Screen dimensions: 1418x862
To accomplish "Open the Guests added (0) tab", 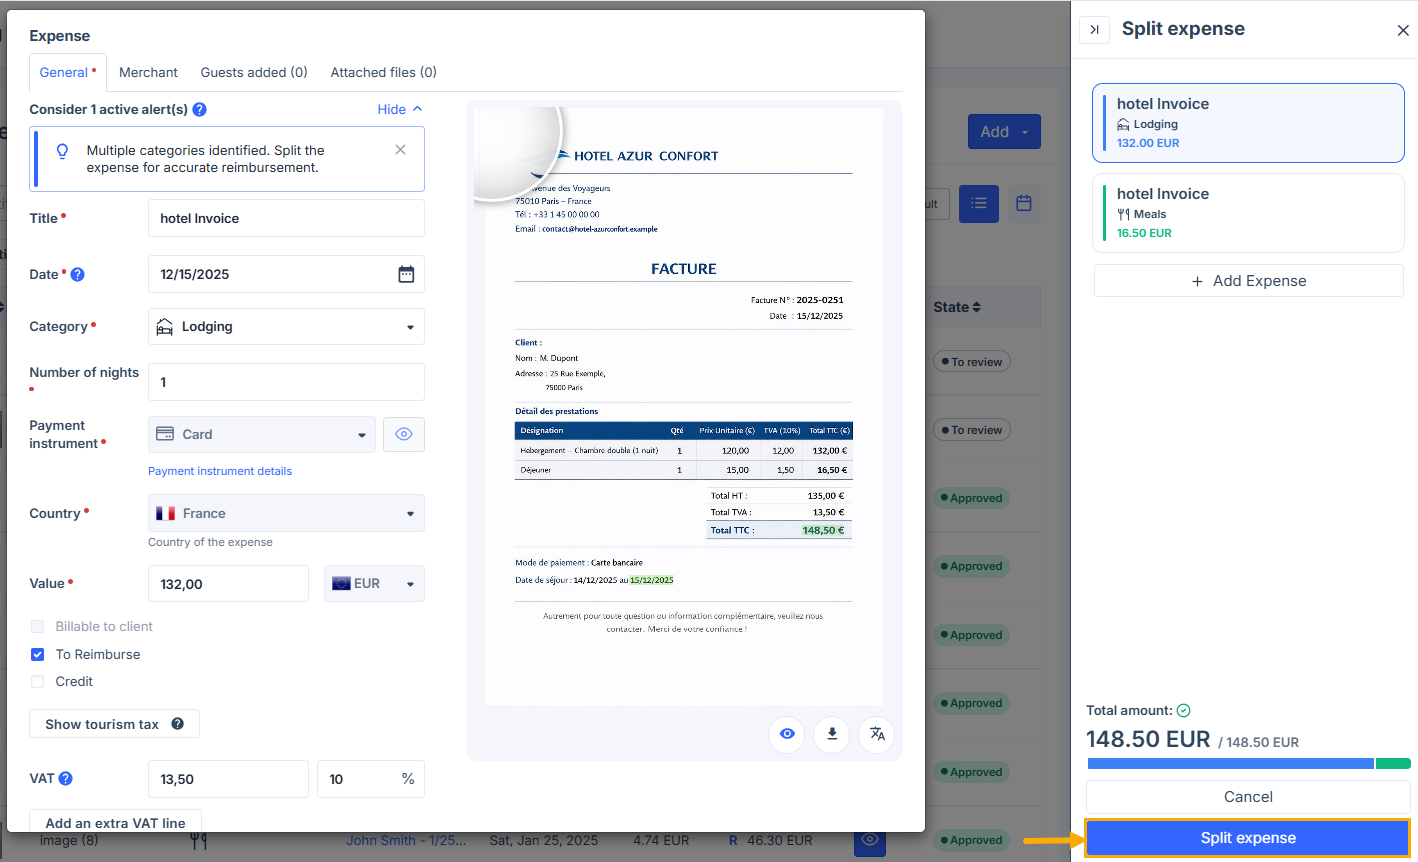I will click(x=254, y=72).
